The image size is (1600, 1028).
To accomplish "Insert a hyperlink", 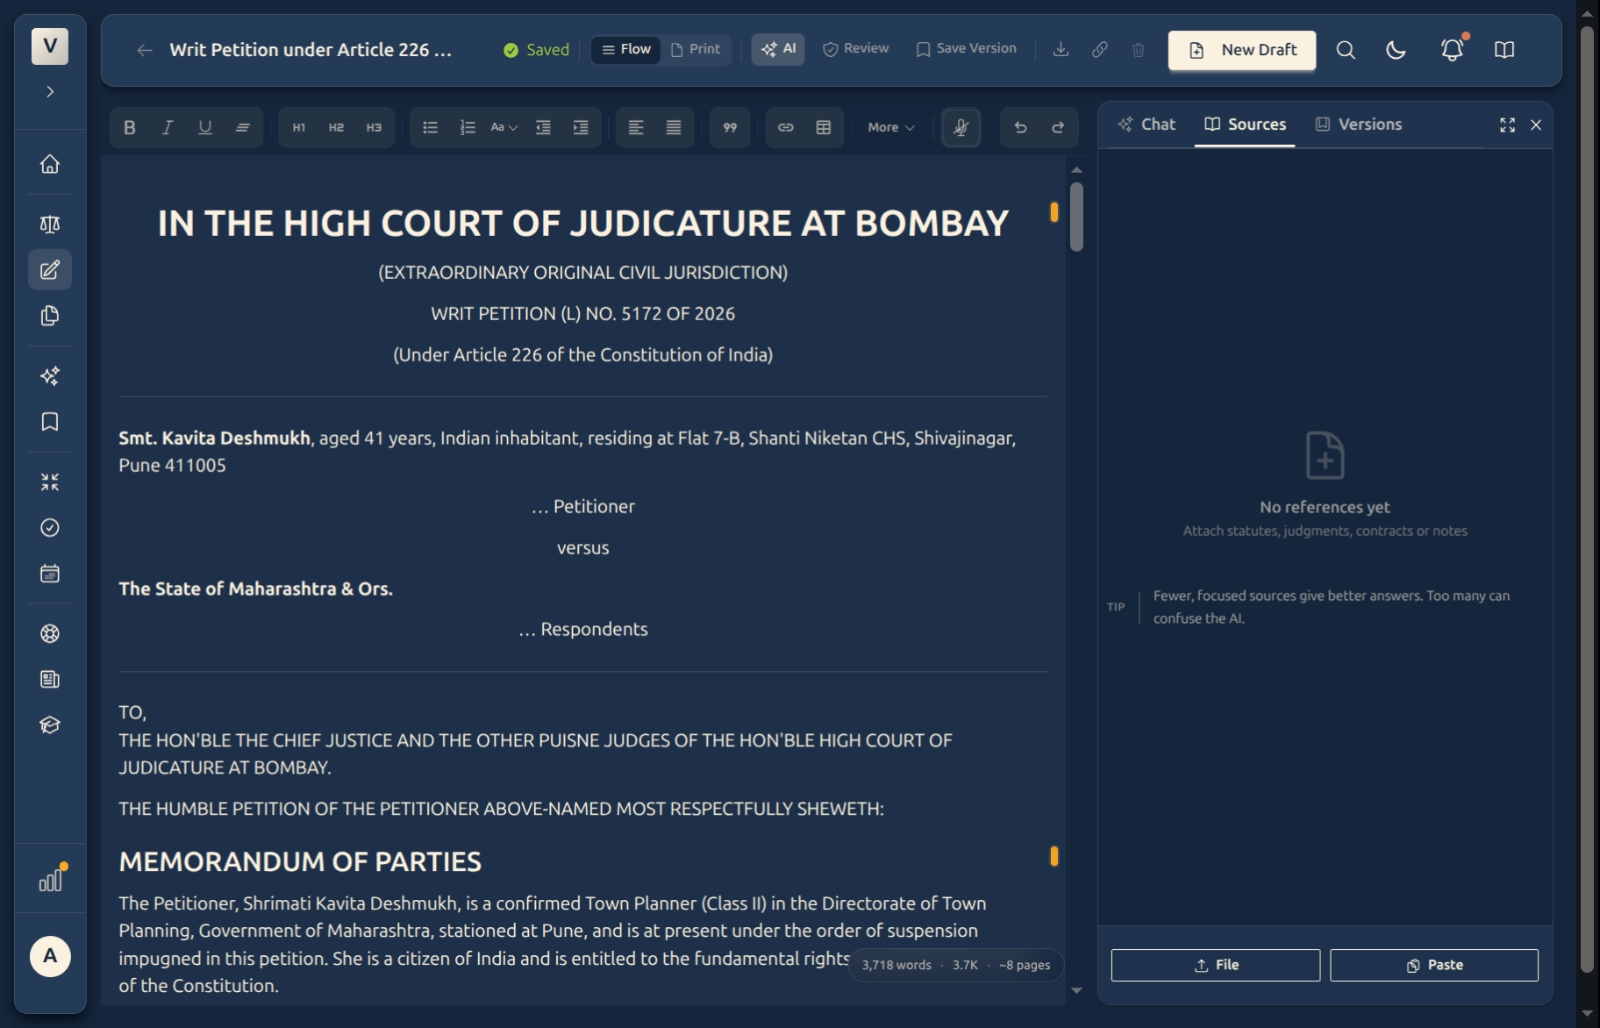I will coord(786,127).
